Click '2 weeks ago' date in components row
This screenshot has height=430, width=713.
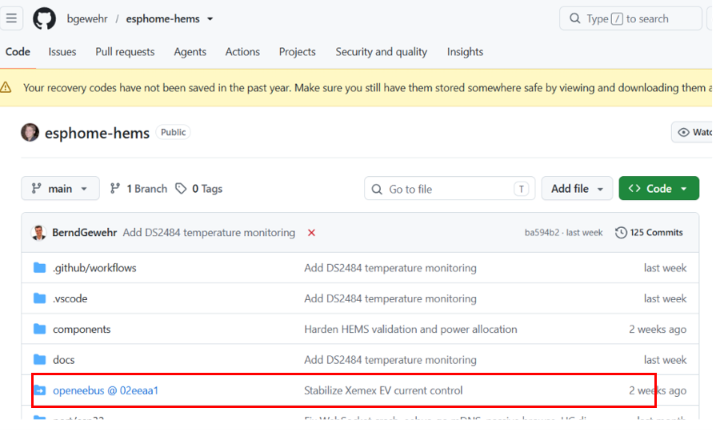pyautogui.click(x=658, y=329)
